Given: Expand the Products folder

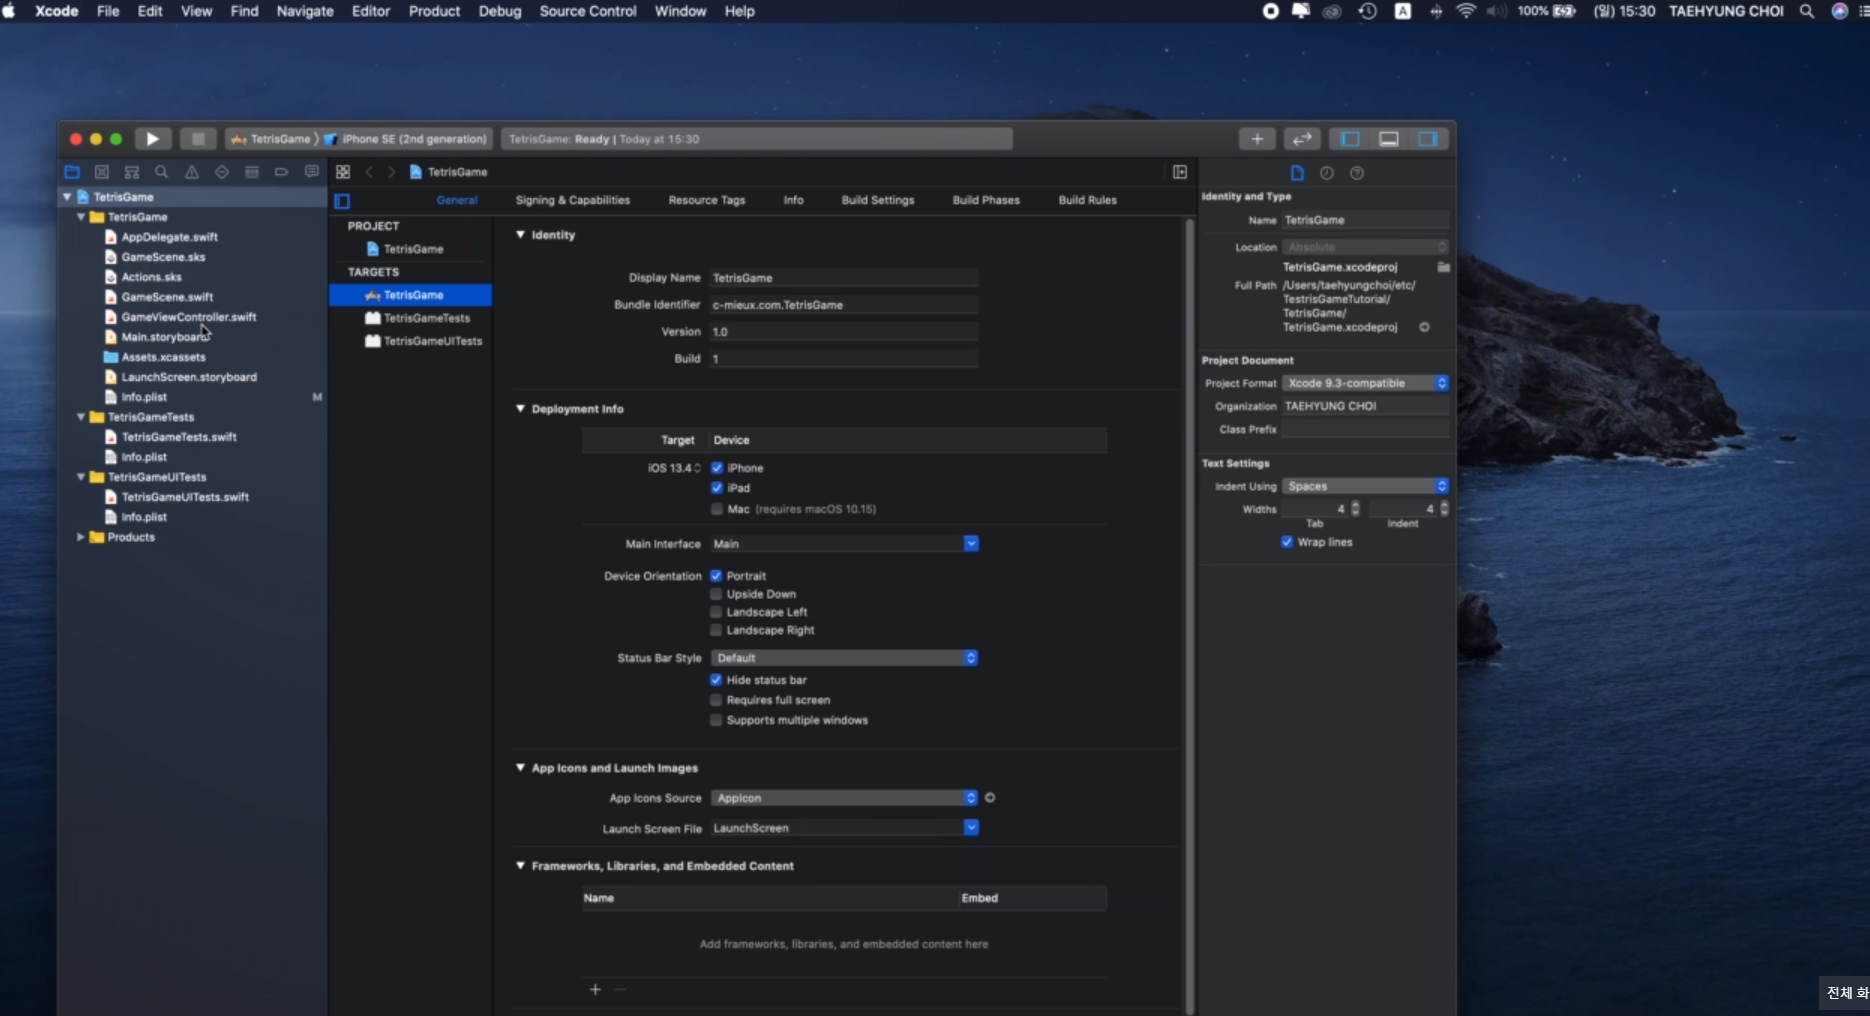Looking at the screenshot, I should click(x=81, y=537).
